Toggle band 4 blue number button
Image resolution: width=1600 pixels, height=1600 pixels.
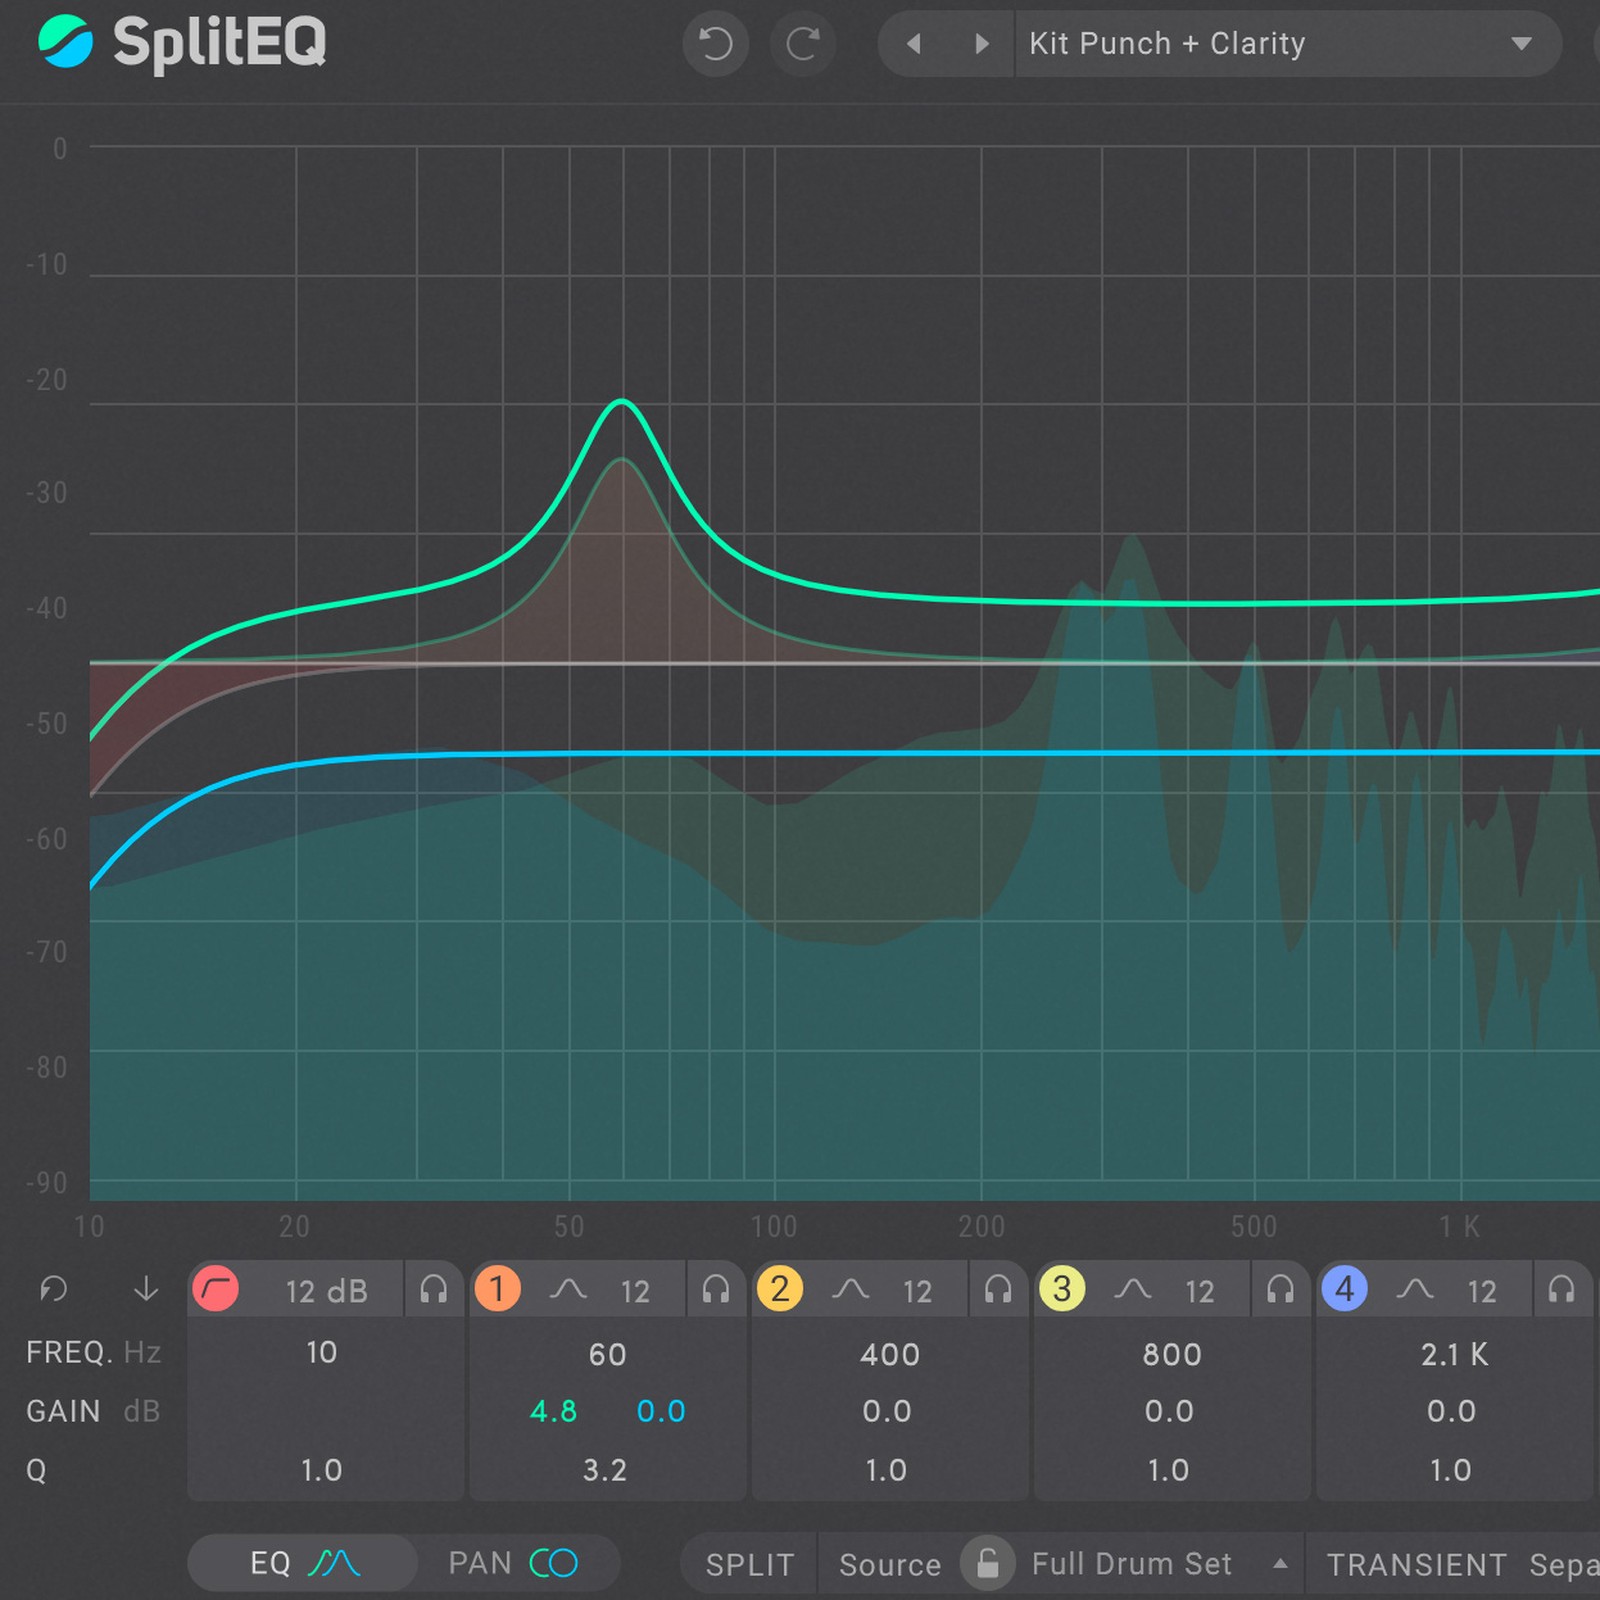pyautogui.click(x=1345, y=1289)
